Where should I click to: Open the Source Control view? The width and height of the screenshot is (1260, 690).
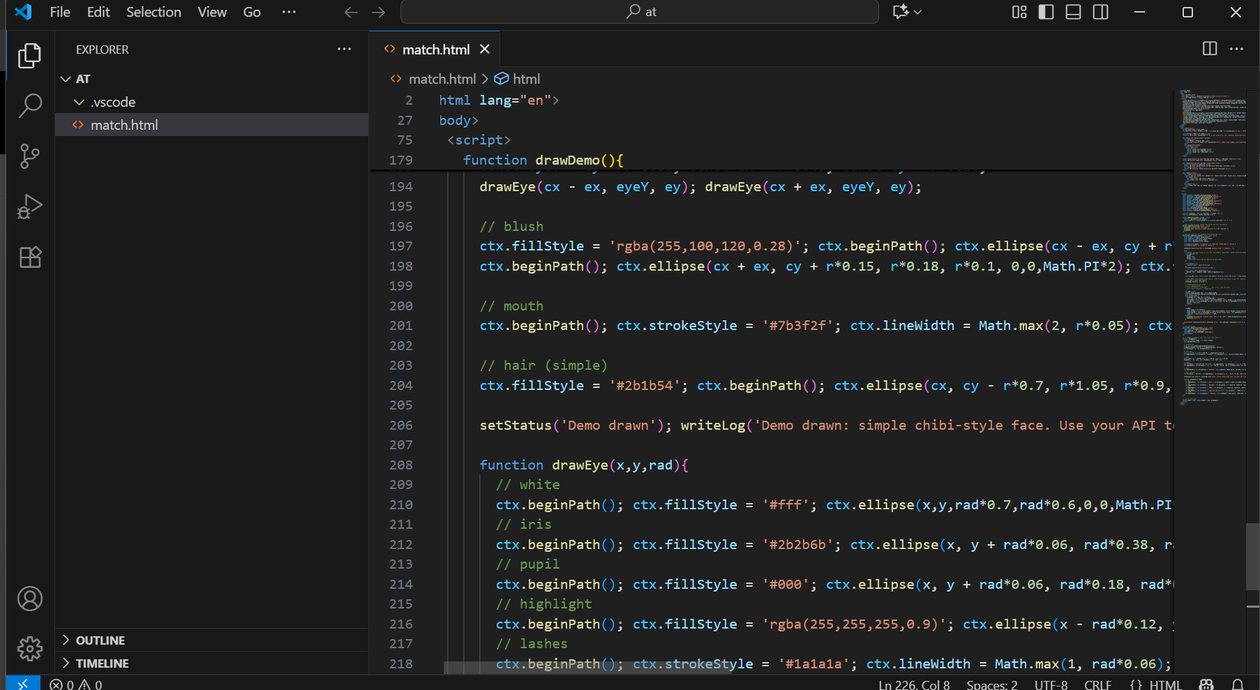tap(29, 156)
